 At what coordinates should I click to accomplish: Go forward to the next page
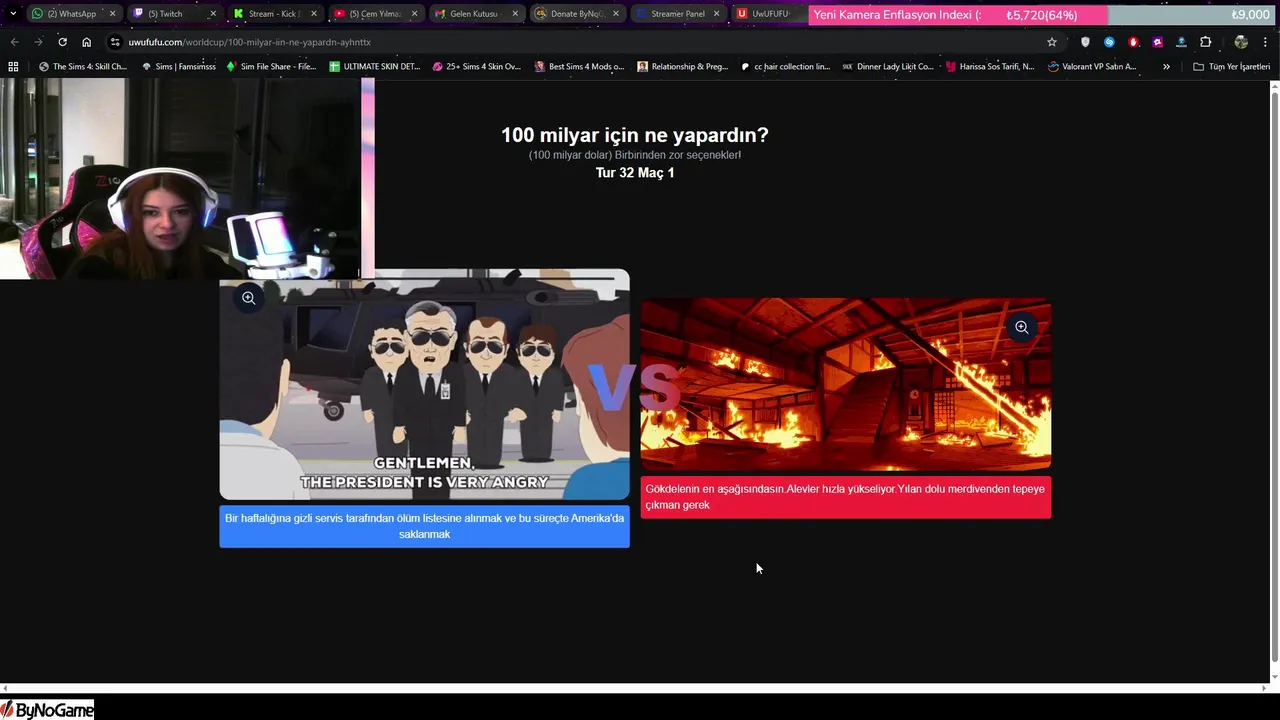[x=38, y=42]
